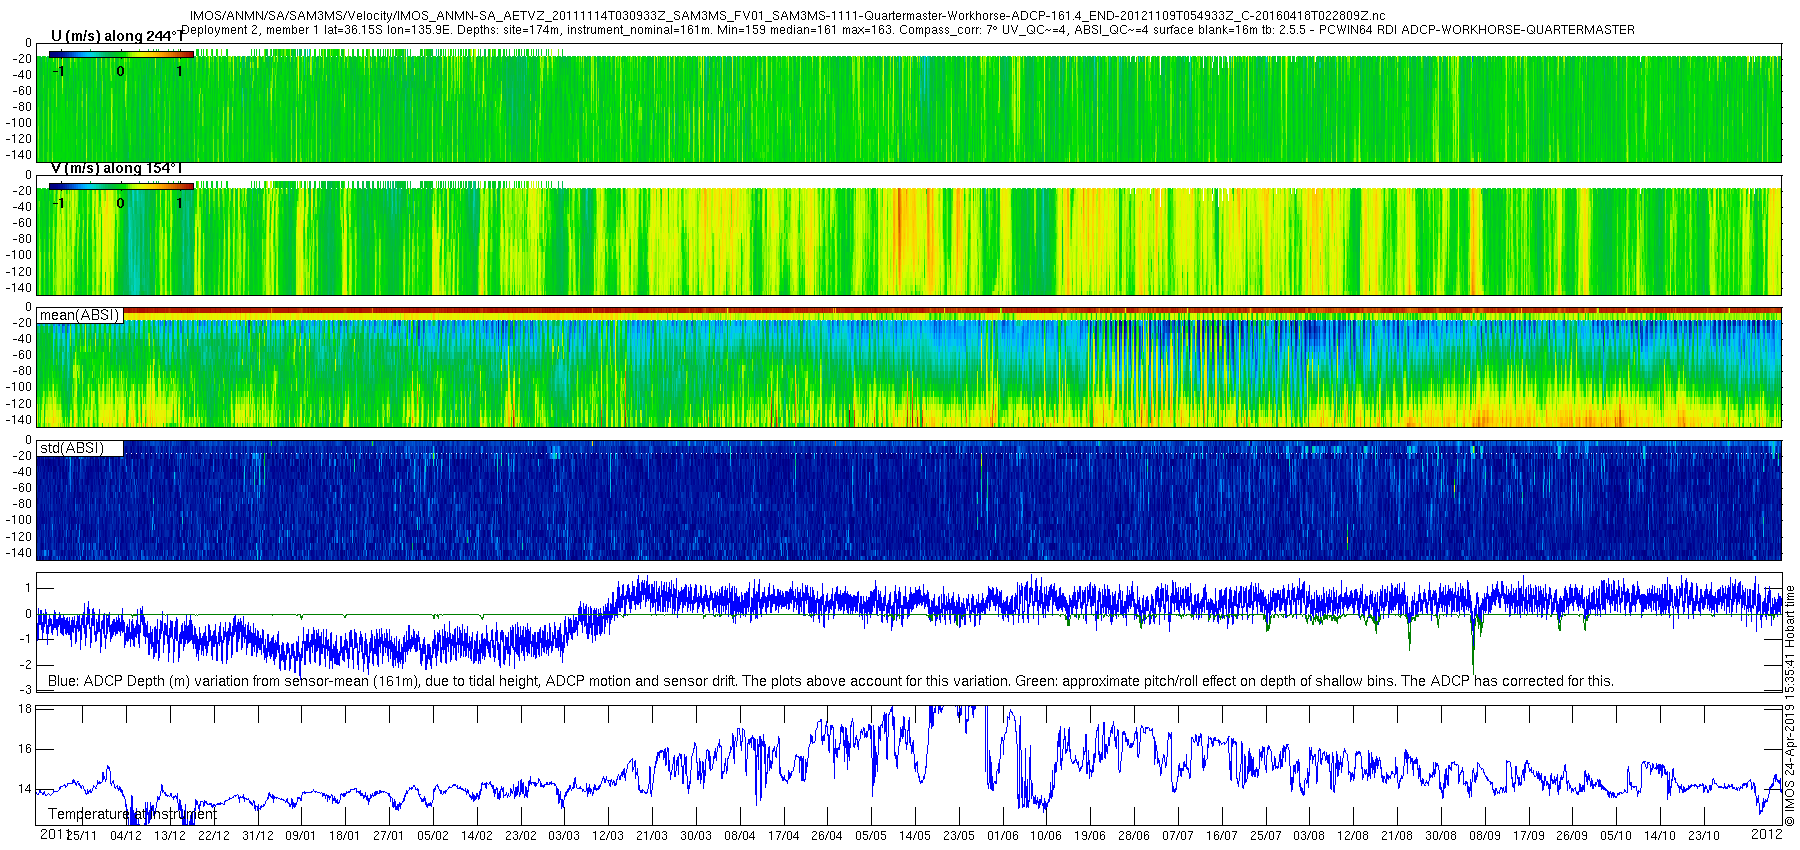Screen dimensions: 1800x850
Task: Click the '12/03' date tick label
Action: point(608,836)
